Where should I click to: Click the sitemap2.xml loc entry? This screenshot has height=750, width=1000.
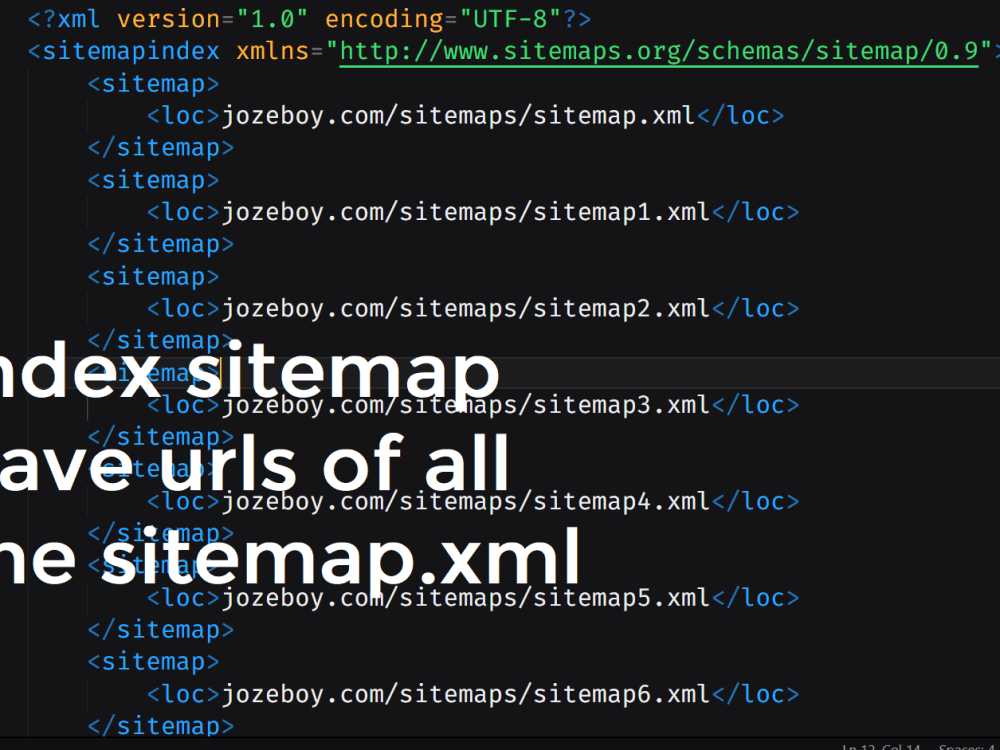(x=465, y=308)
